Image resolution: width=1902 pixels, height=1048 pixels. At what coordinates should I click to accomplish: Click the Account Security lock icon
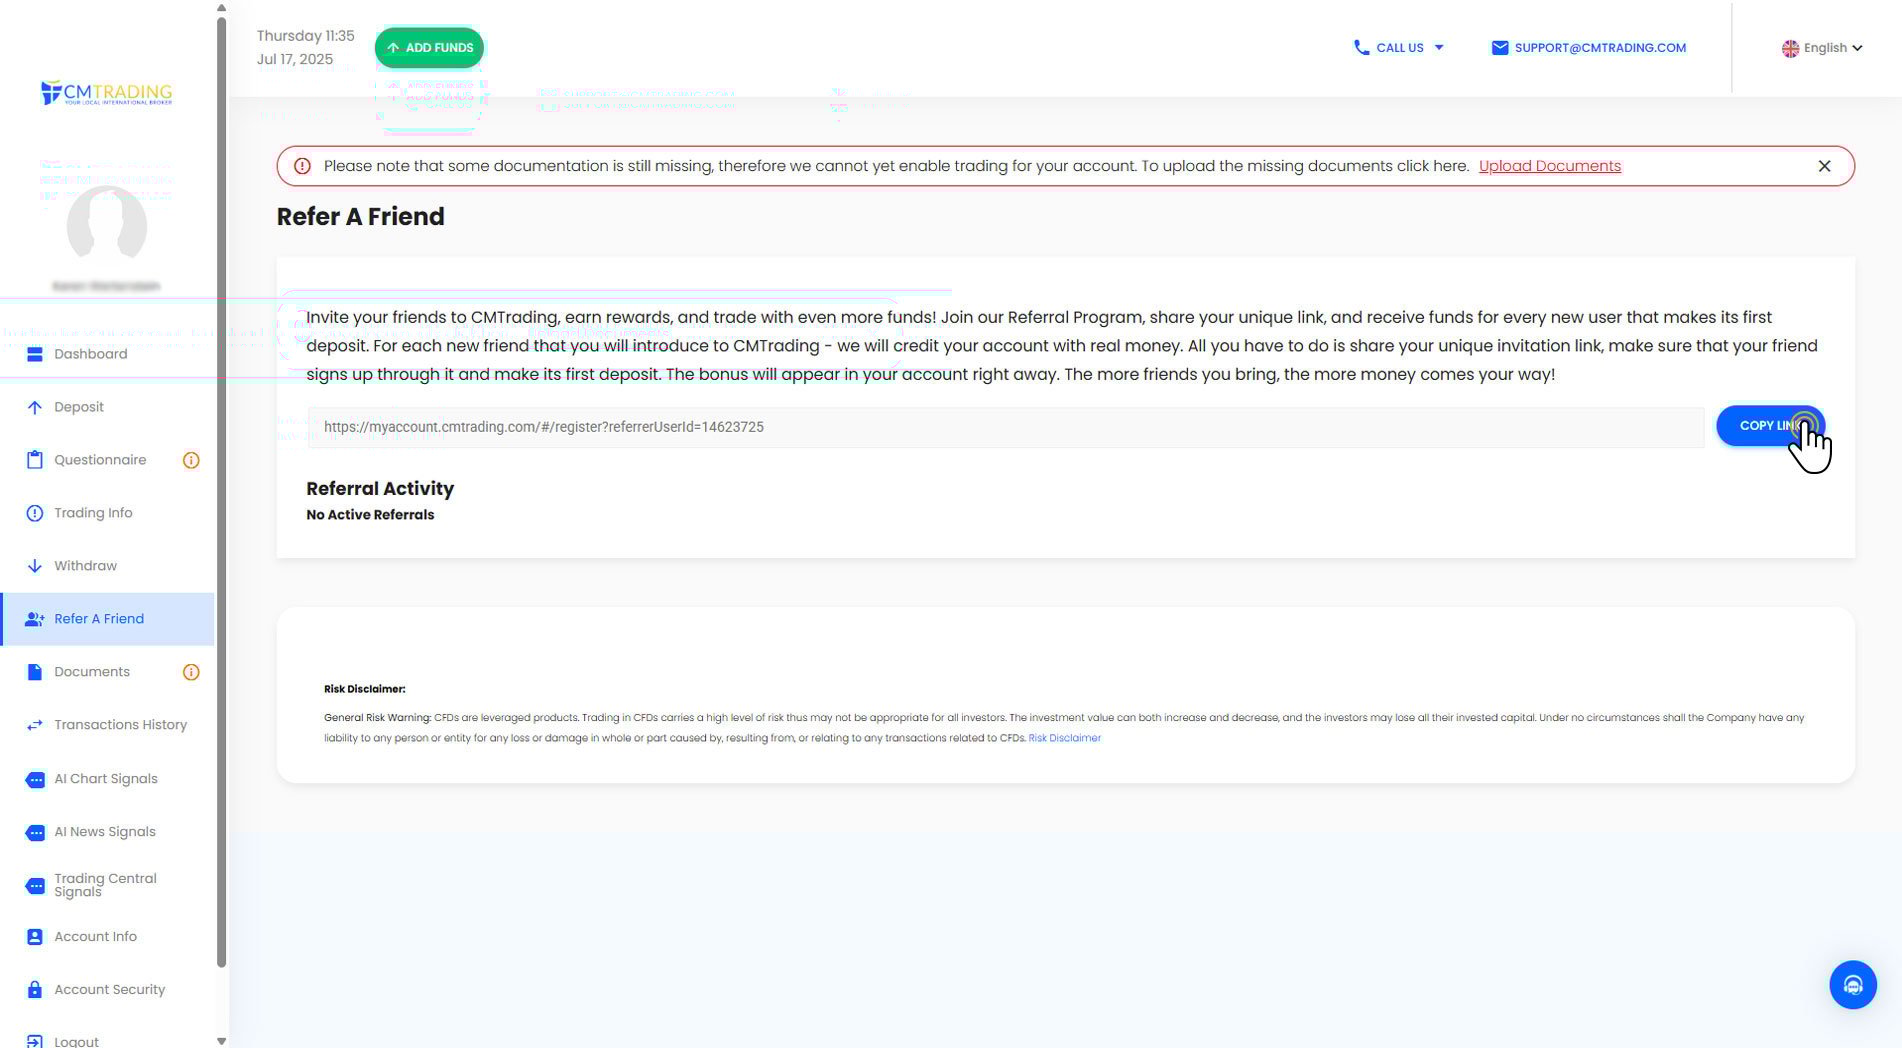click(35, 990)
